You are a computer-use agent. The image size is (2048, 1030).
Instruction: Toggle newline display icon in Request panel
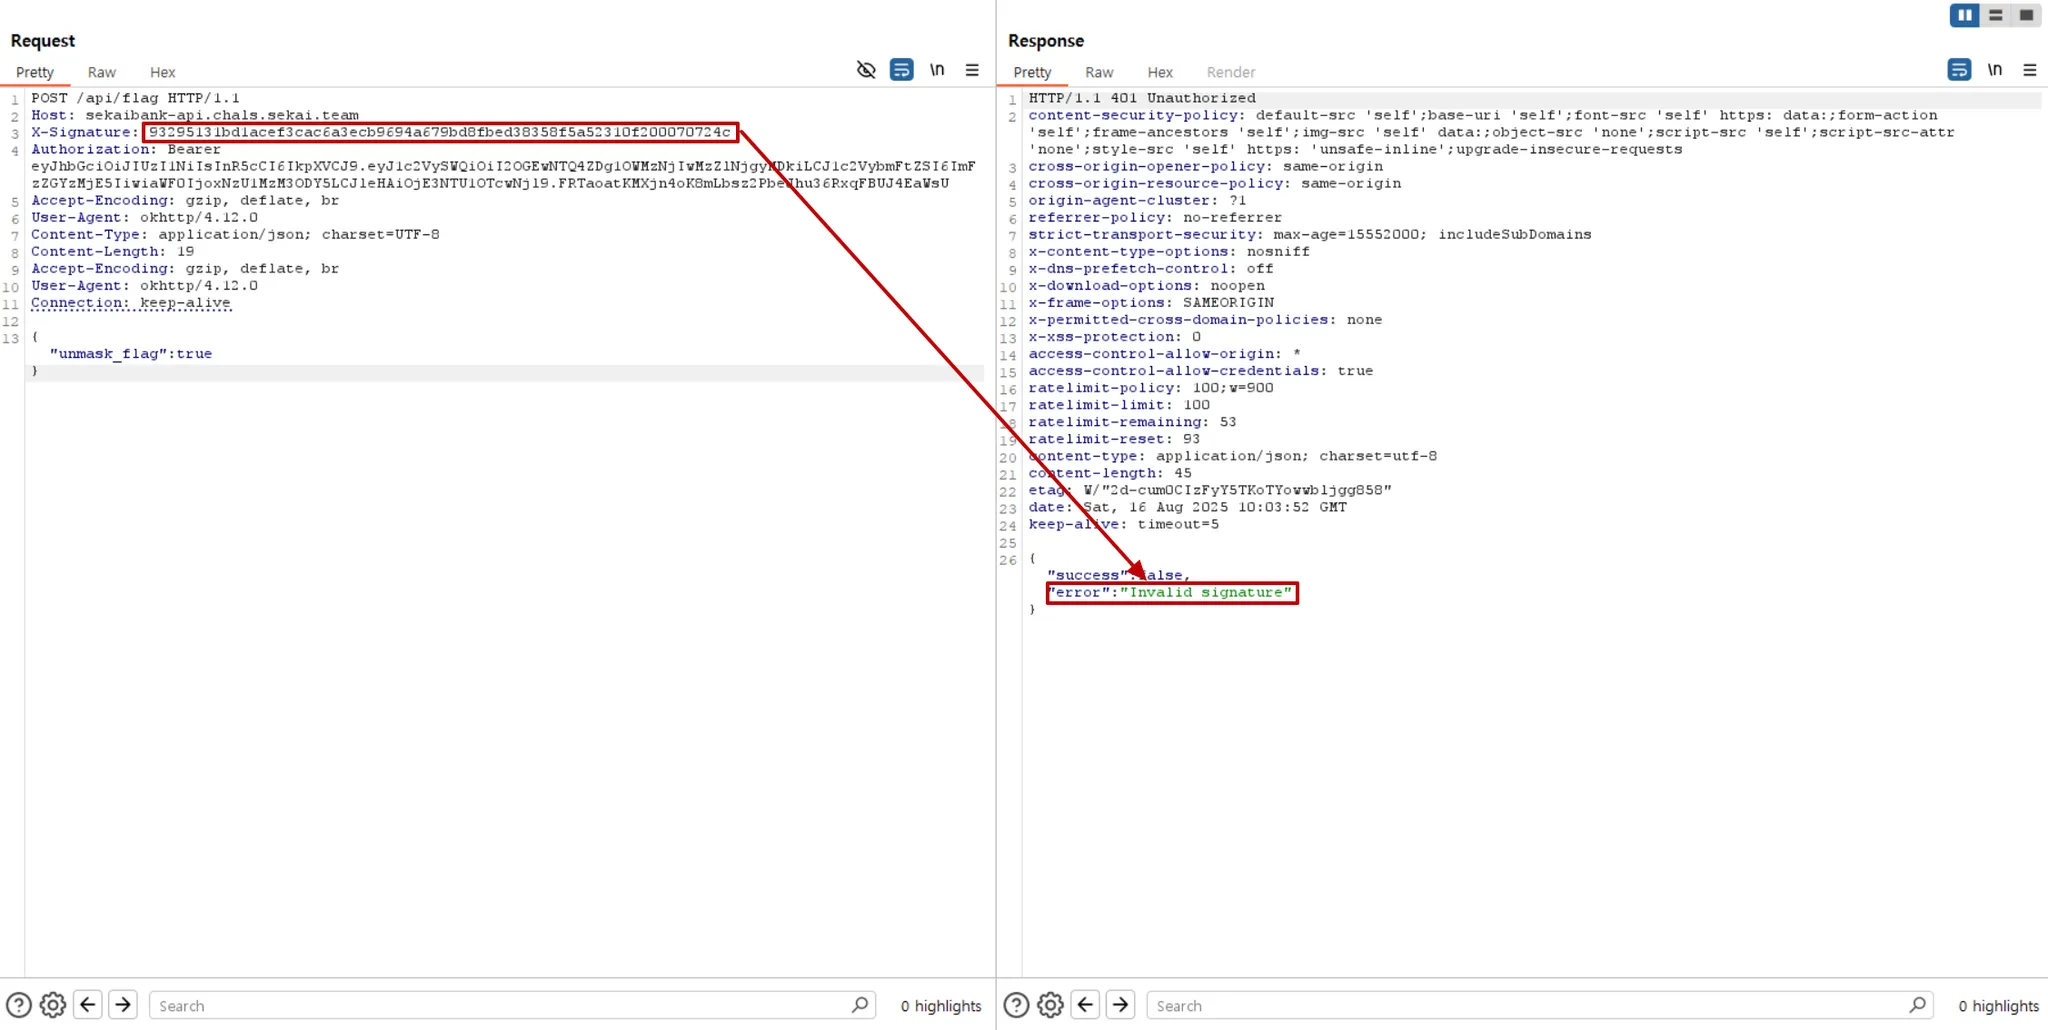[x=937, y=70]
